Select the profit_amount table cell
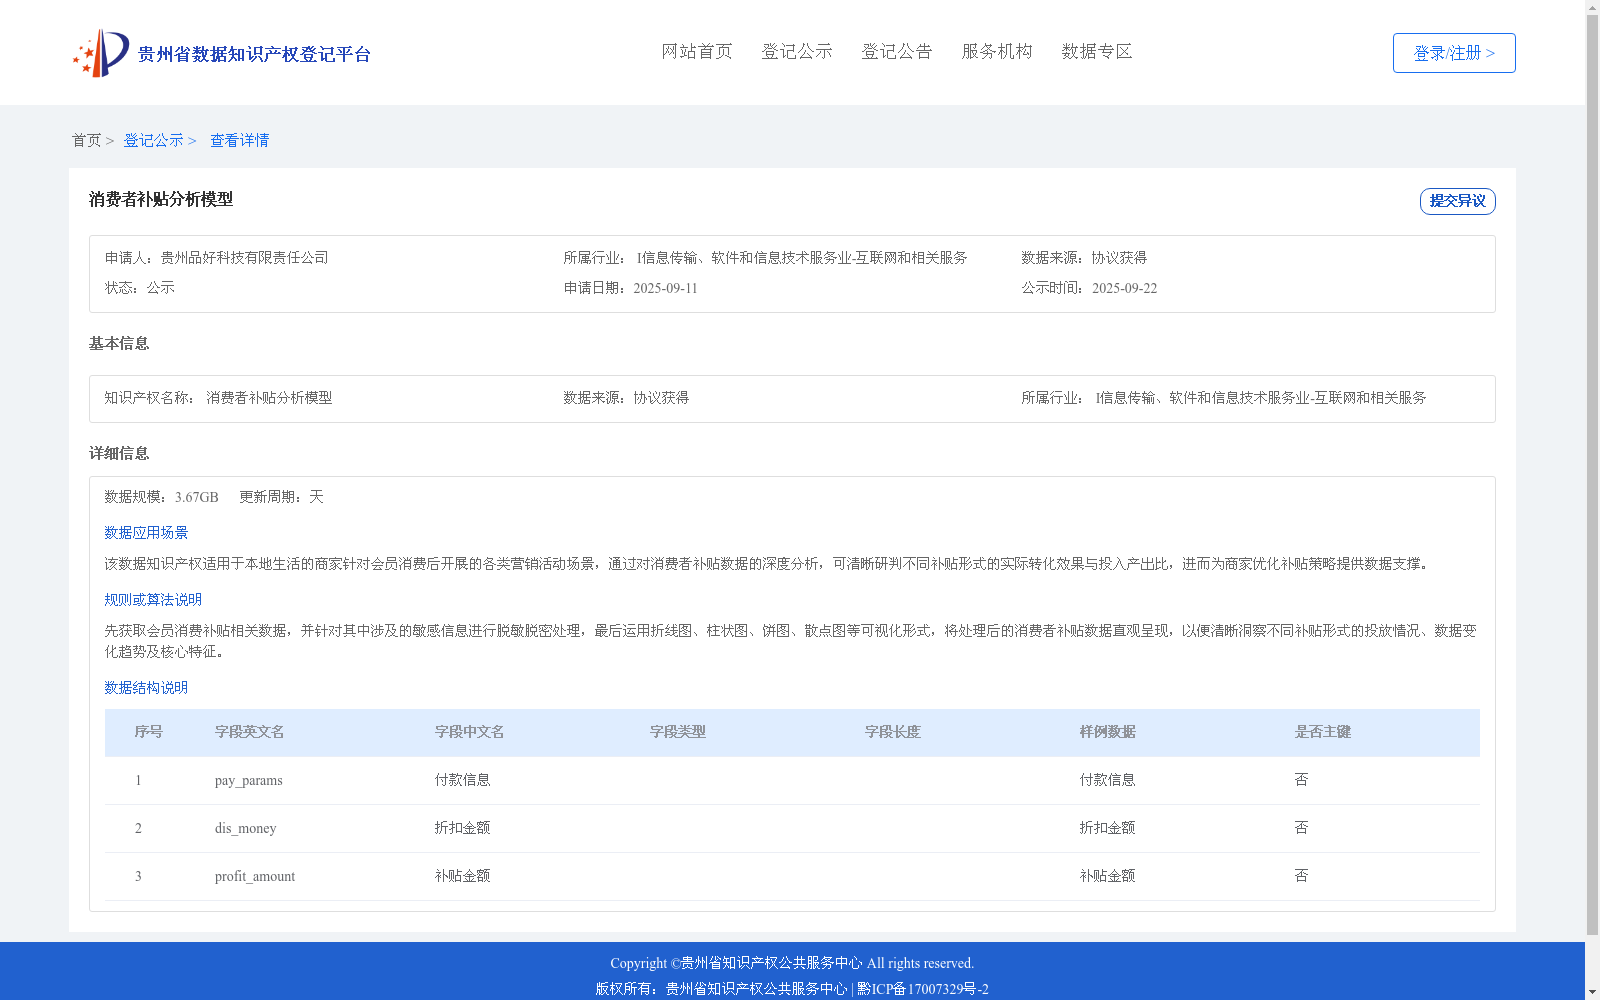This screenshot has width=1600, height=1000. (255, 876)
